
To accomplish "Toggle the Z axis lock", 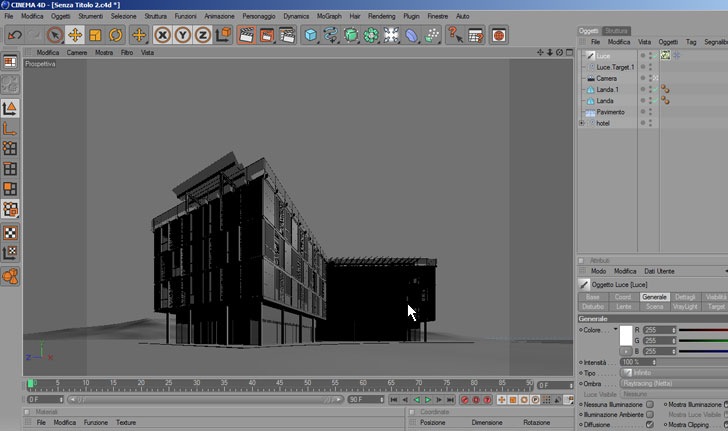I will pyautogui.click(x=203, y=35).
